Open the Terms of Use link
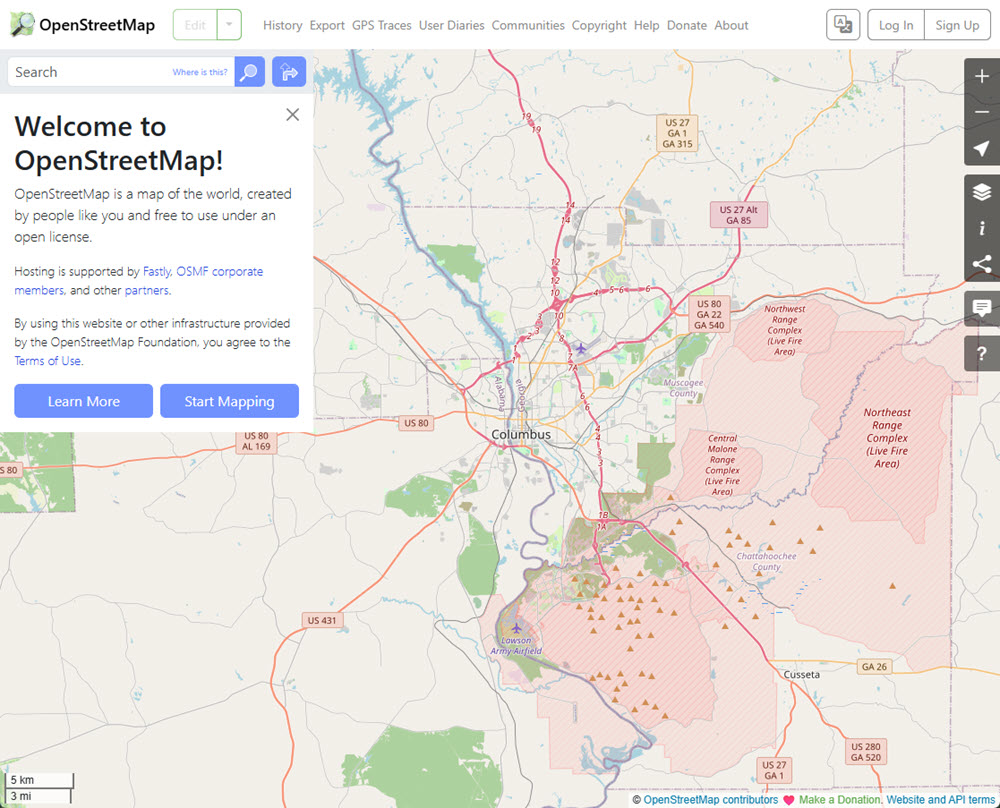Viewport: 1000px width, 808px height. [x=48, y=361]
